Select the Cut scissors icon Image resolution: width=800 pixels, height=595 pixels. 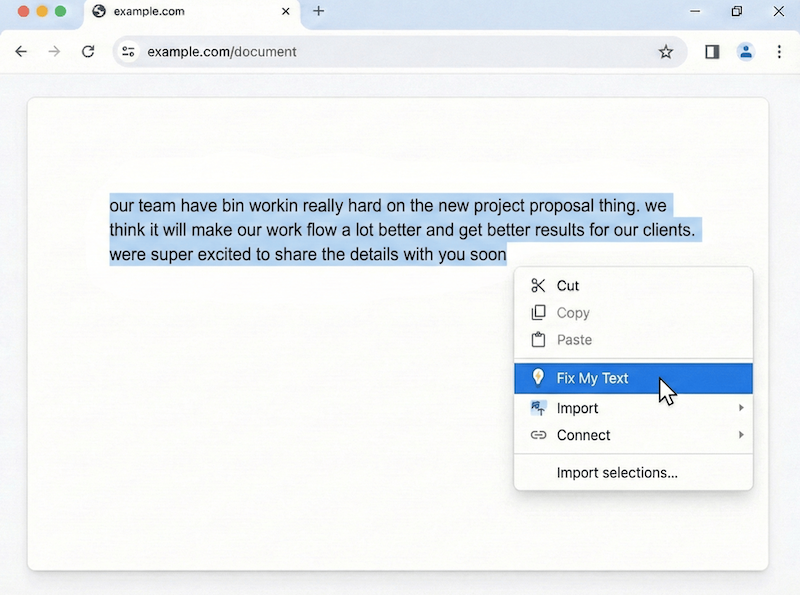coord(538,285)
